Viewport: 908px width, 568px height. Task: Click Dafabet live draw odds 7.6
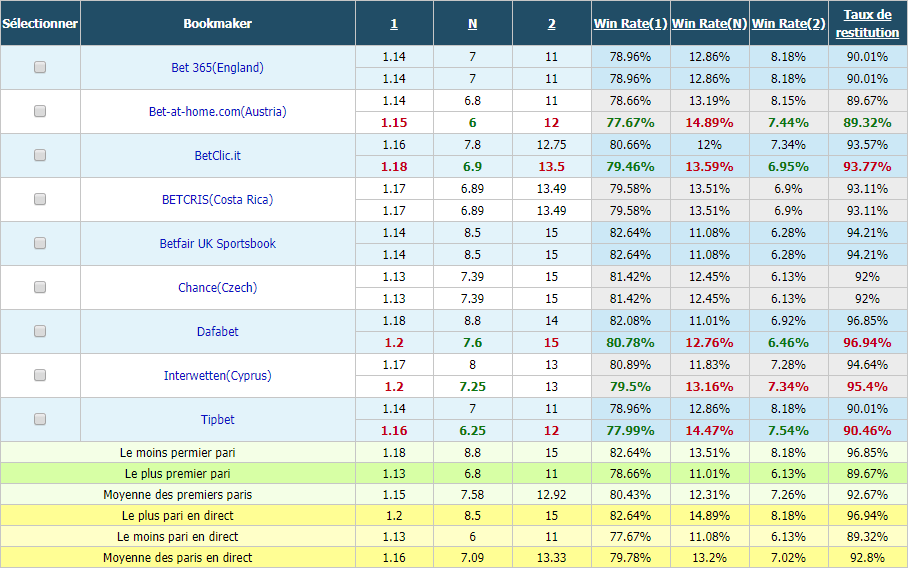click(x=473, y=343)
